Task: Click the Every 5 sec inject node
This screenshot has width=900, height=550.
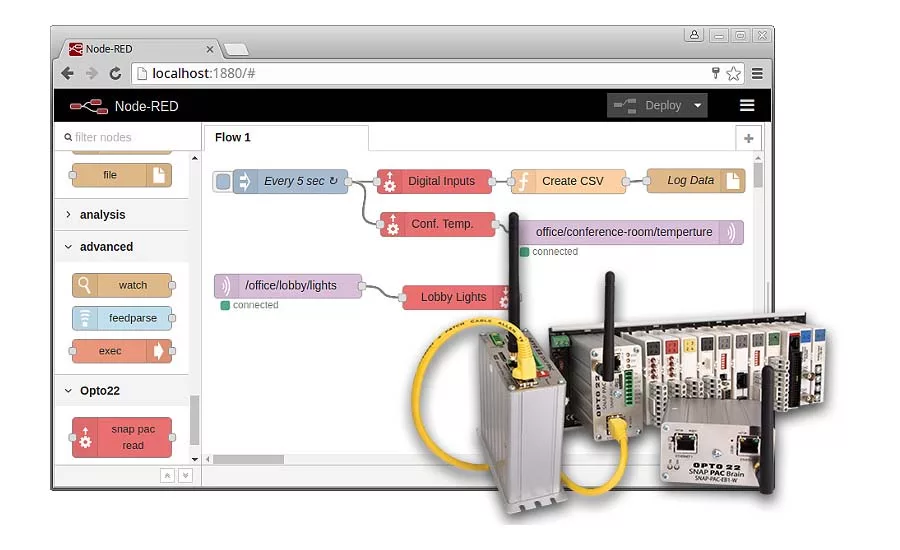Action: coord(290,181)
